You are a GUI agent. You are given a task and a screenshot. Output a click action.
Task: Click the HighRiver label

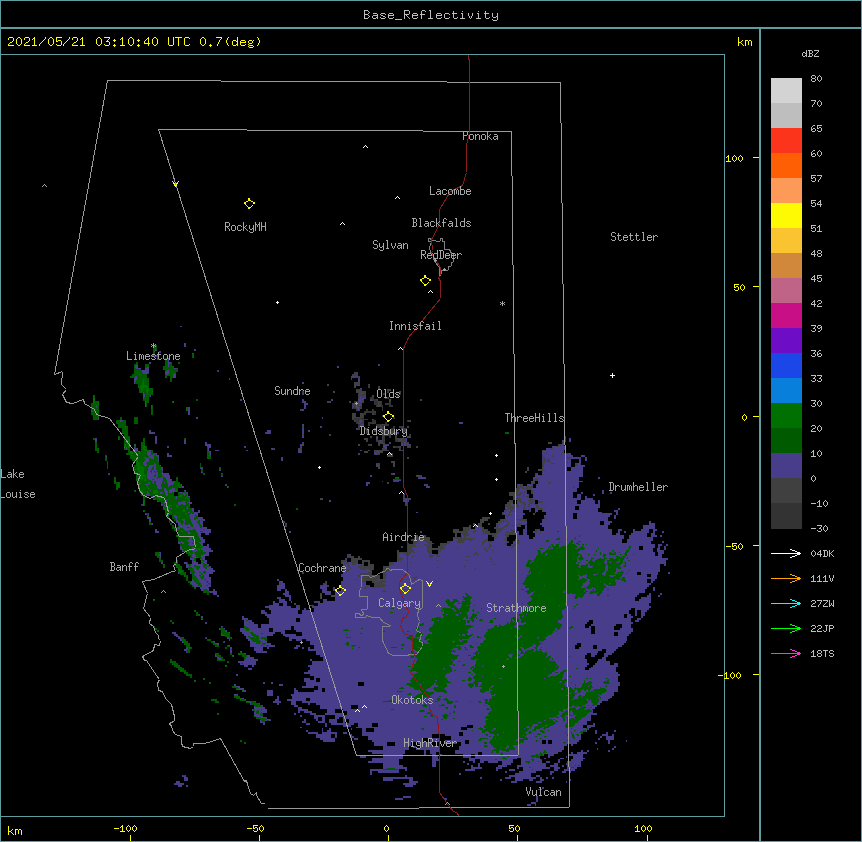430,743
